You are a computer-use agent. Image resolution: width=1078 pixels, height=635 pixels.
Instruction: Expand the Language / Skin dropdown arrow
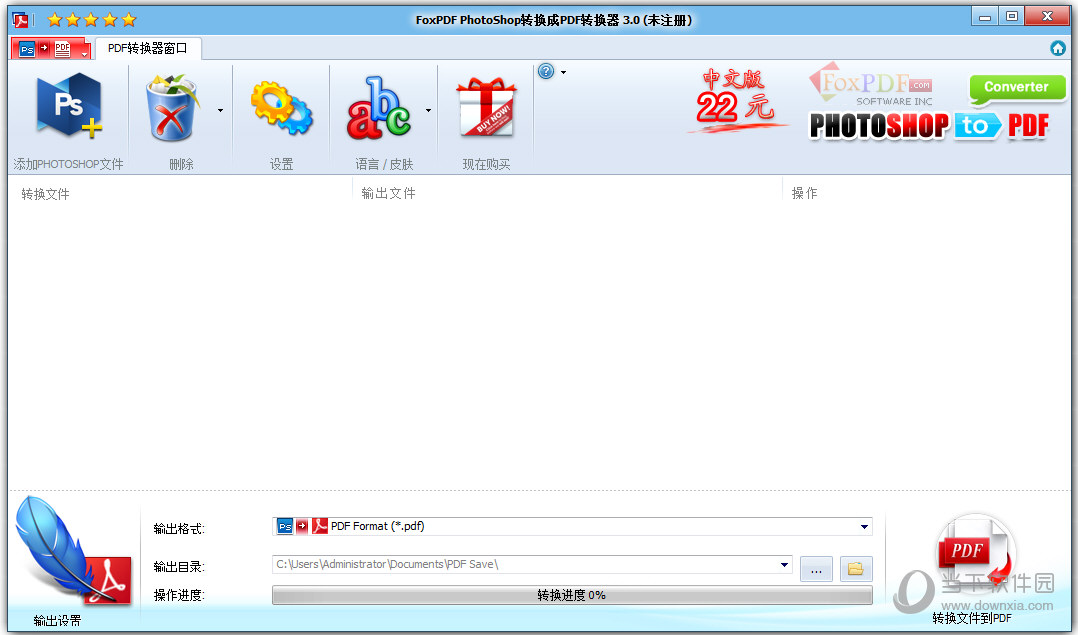tap(428, 110)
